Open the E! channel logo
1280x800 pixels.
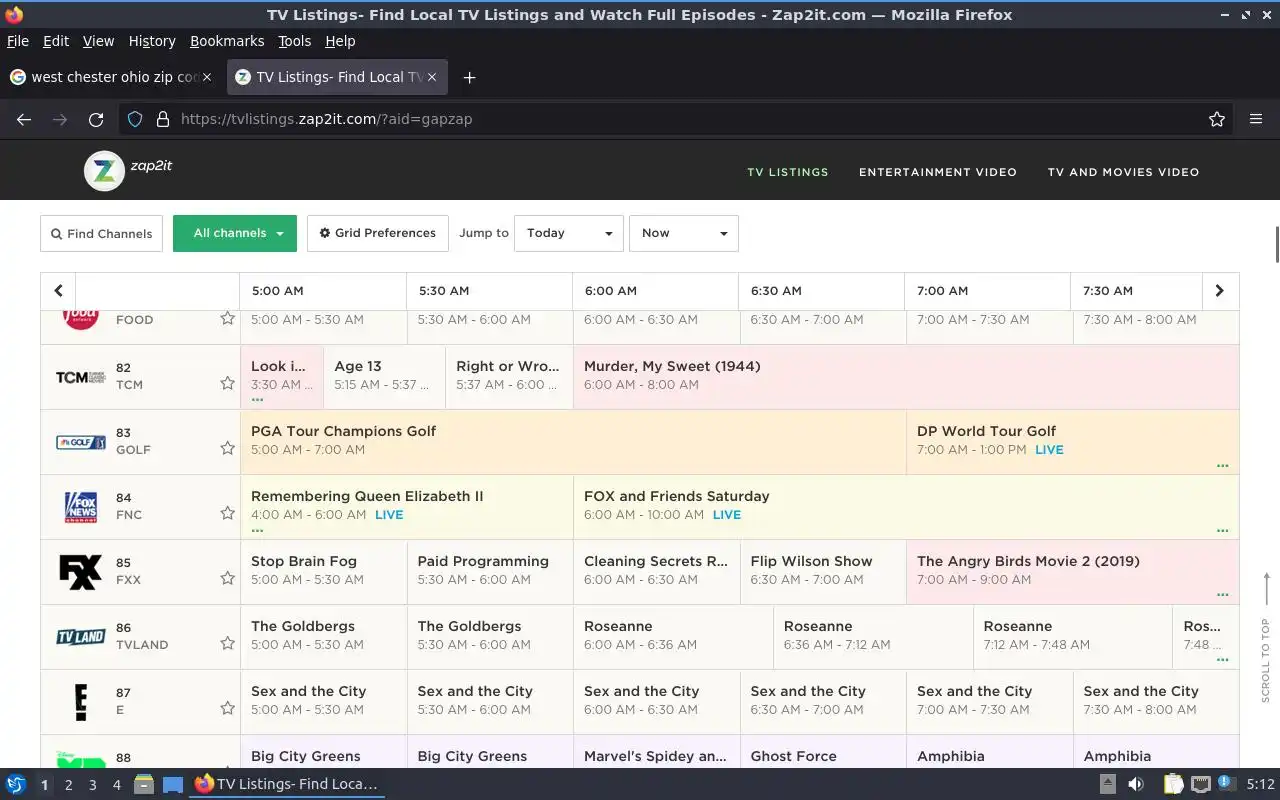click(81, 702)
